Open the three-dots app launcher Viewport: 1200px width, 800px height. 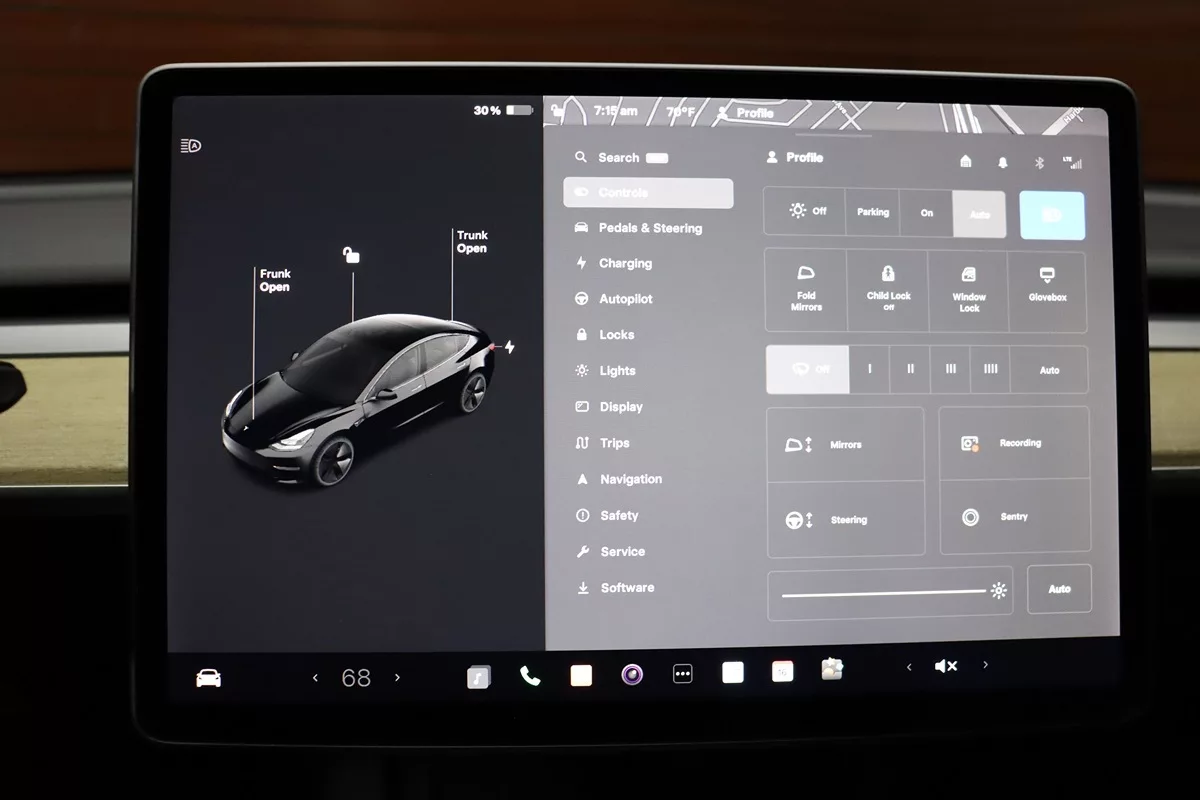coord(683,675)
